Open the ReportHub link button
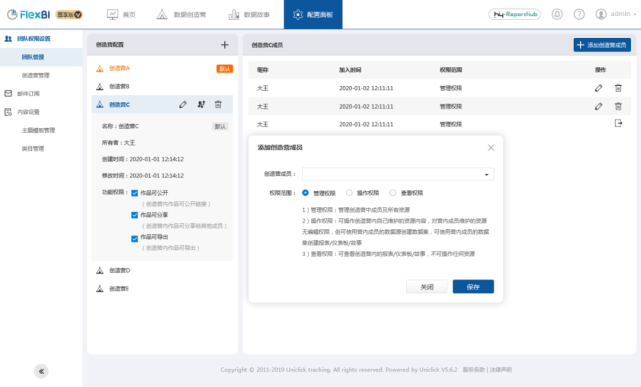641x387 pixels. (514, 14)
